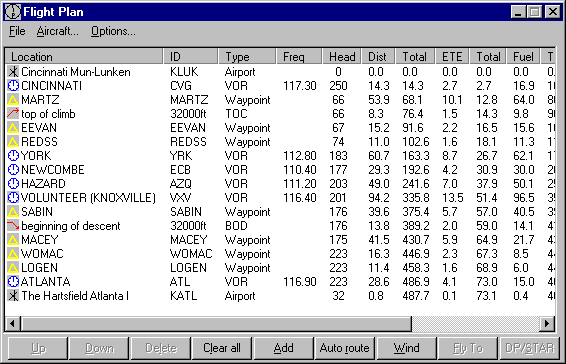The width and height of the screenshot is (566, 364).
Task: Click the horizontal scrollbar left arrow
Action: [x=13, y=324]
